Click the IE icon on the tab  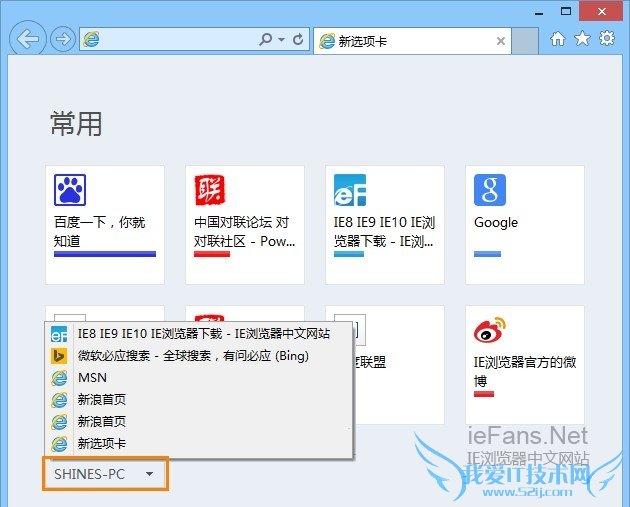(x=327, y=41)
